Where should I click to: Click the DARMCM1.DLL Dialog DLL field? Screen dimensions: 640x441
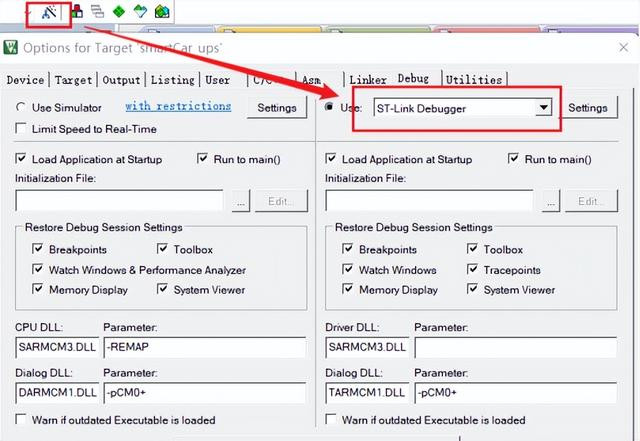coord(57,393)
